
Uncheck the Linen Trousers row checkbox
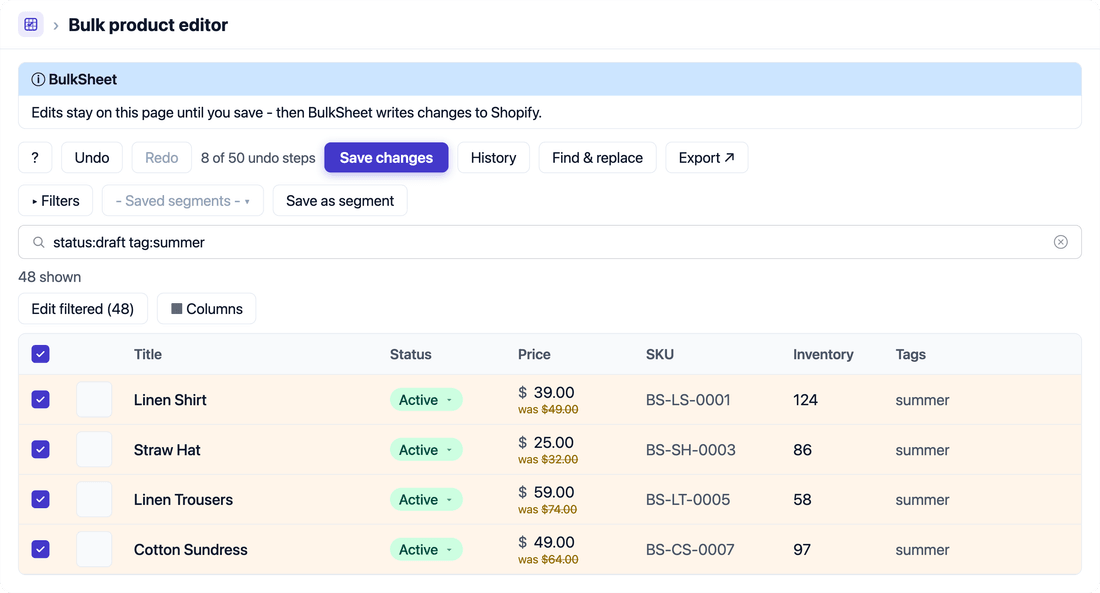point(41,500)
